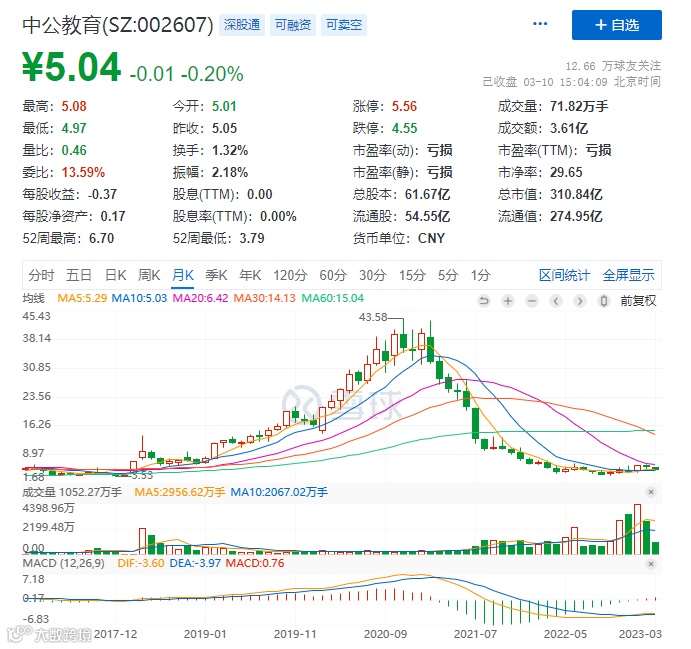Switch to 五日 chart tab
Screen dimensions: 691x649
(78, 275)
